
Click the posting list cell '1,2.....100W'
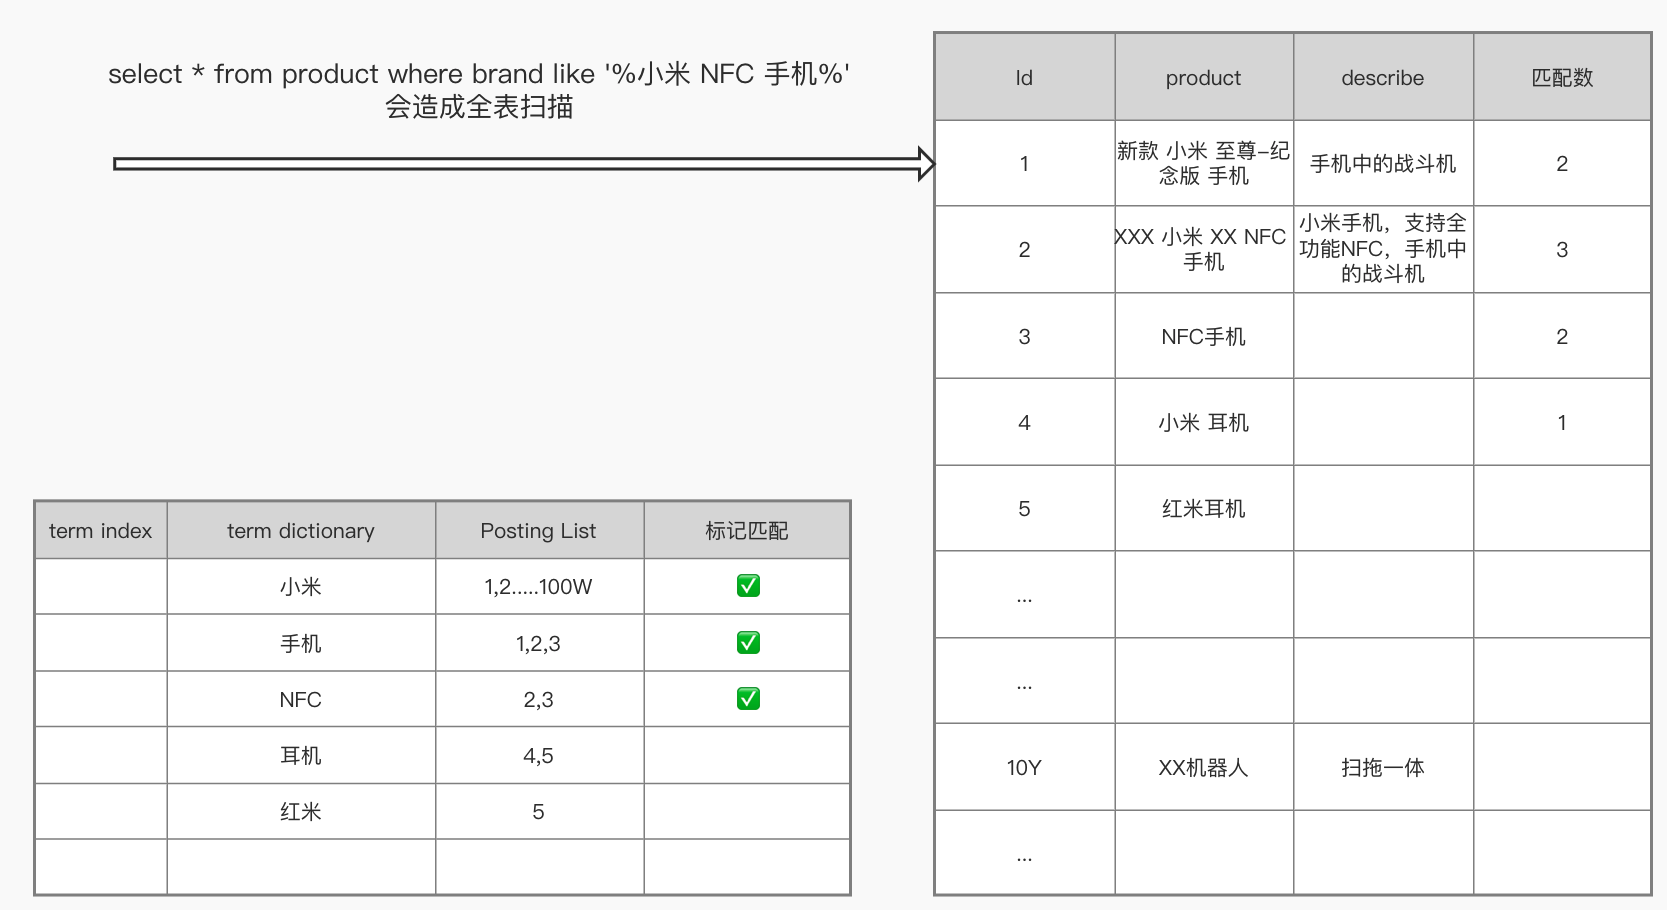point(539,586)
